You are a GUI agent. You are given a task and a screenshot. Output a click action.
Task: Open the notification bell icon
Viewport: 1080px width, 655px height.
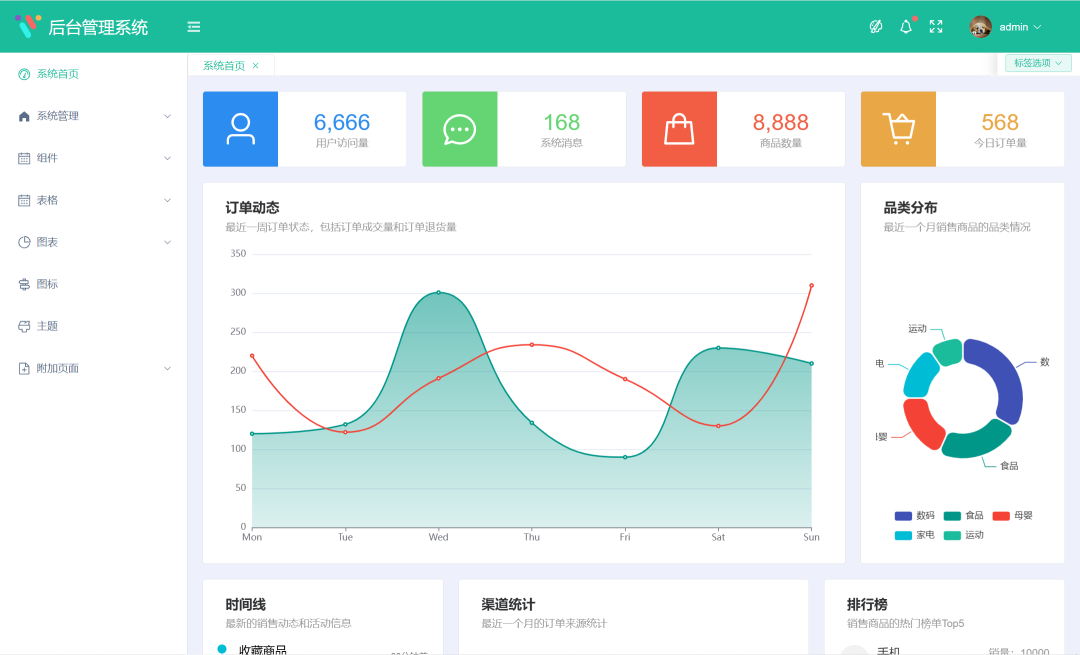[905, 27]
